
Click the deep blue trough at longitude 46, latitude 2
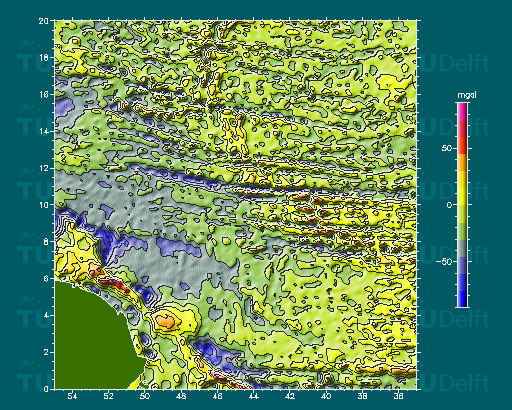(x=208, y=350)
